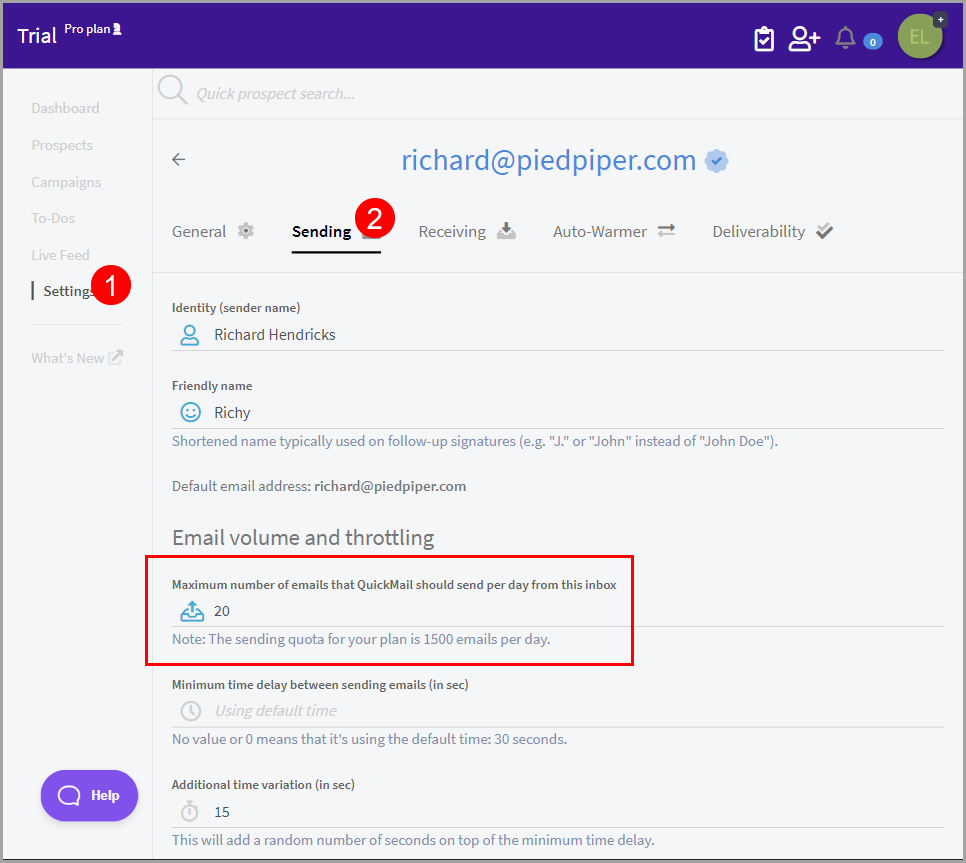Click the gear icon next to General
This screenshot has height=863, width=966.
click(x=246, y=231)
